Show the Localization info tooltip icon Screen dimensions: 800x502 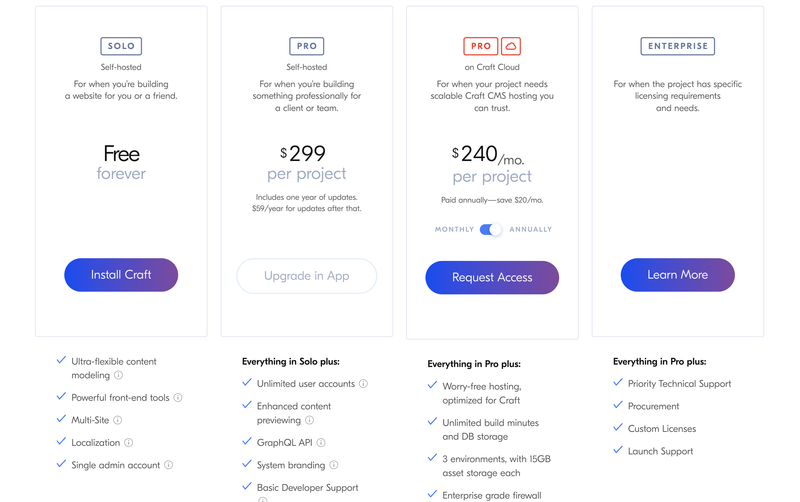[x=129, y=443]
